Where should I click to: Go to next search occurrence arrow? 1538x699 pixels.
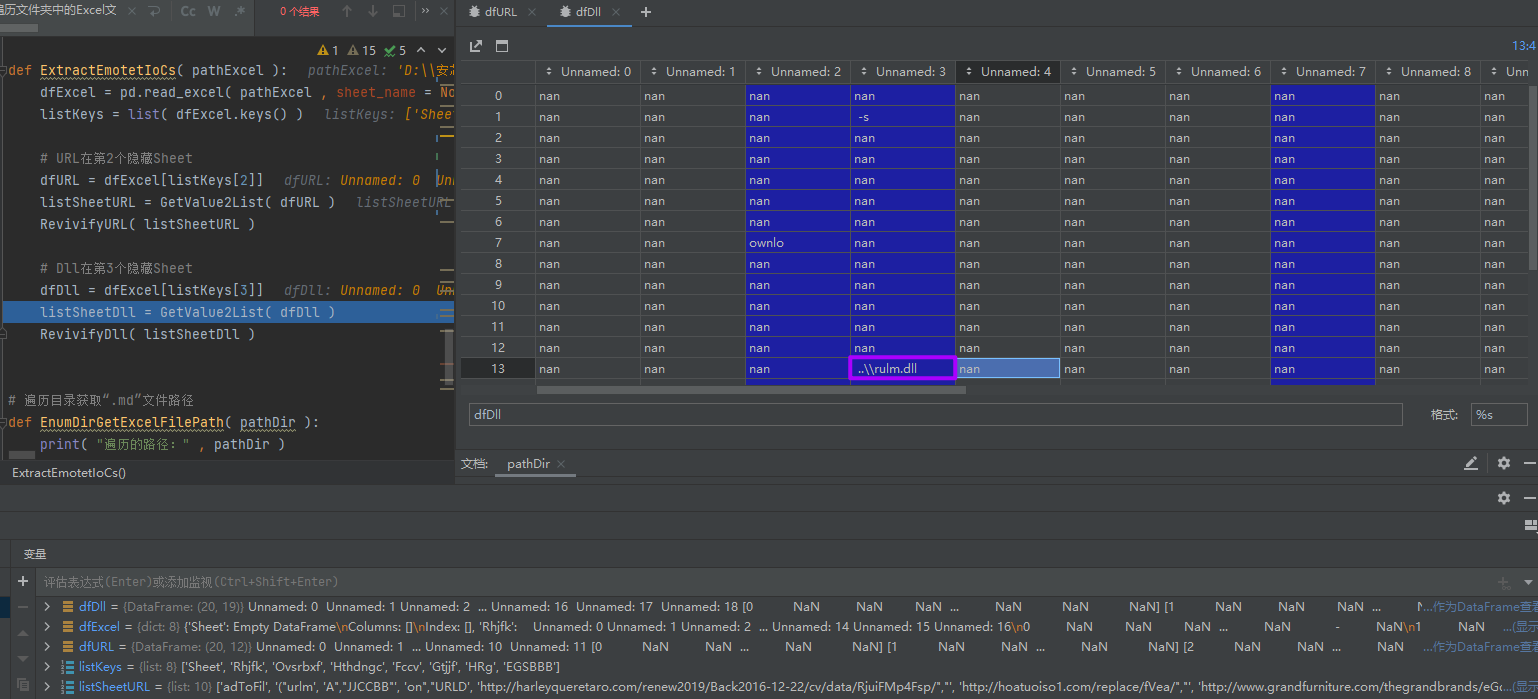coord(373,12)
